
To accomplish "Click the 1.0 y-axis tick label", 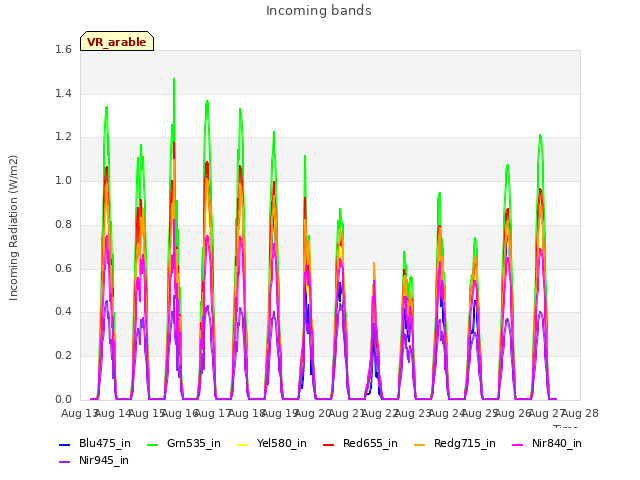I will pos(63,180).
